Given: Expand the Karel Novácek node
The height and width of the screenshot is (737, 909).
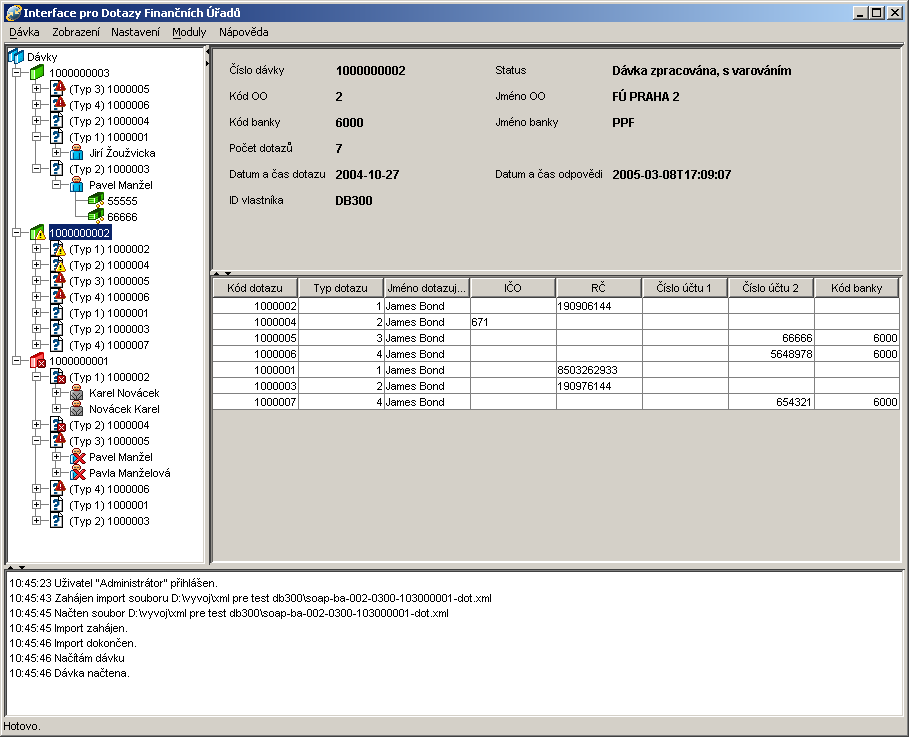Looking at the screenshot, I should 56,393.
